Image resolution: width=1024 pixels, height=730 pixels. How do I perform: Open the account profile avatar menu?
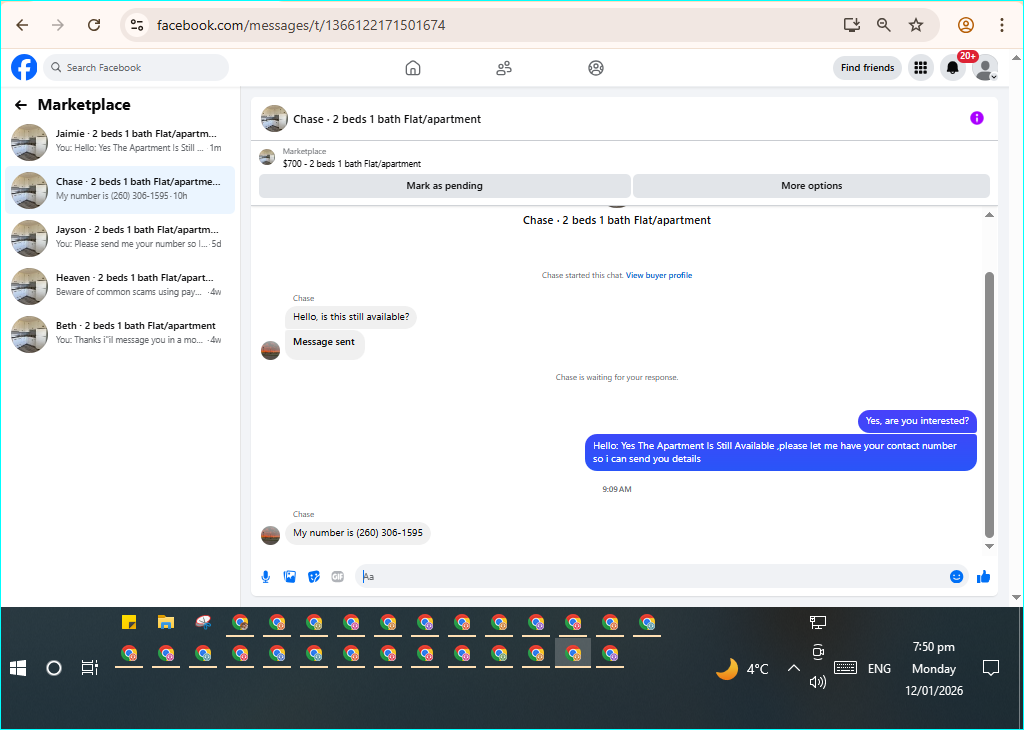[985, 67]
